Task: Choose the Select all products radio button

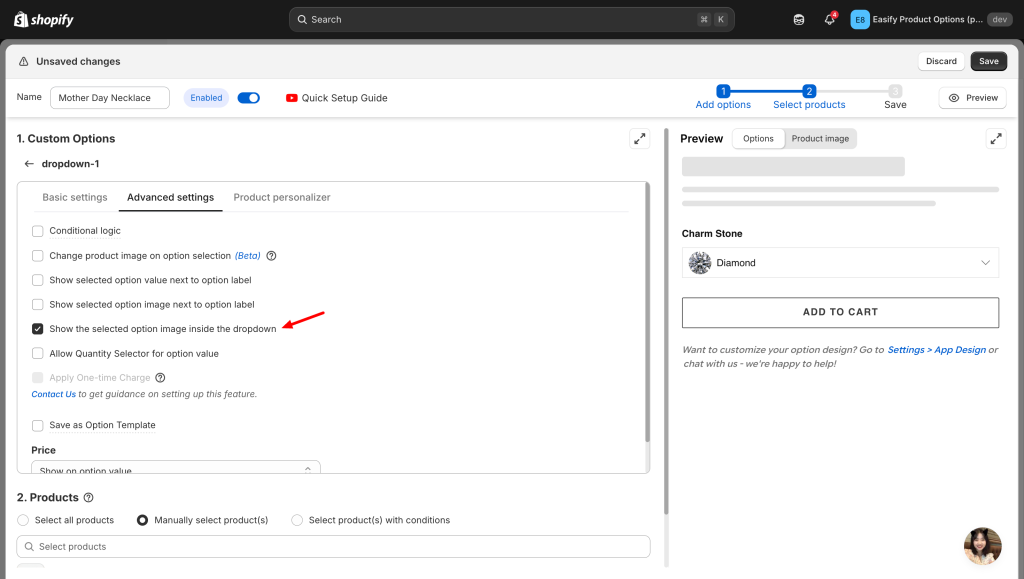Action: click(x=24, y=520)
